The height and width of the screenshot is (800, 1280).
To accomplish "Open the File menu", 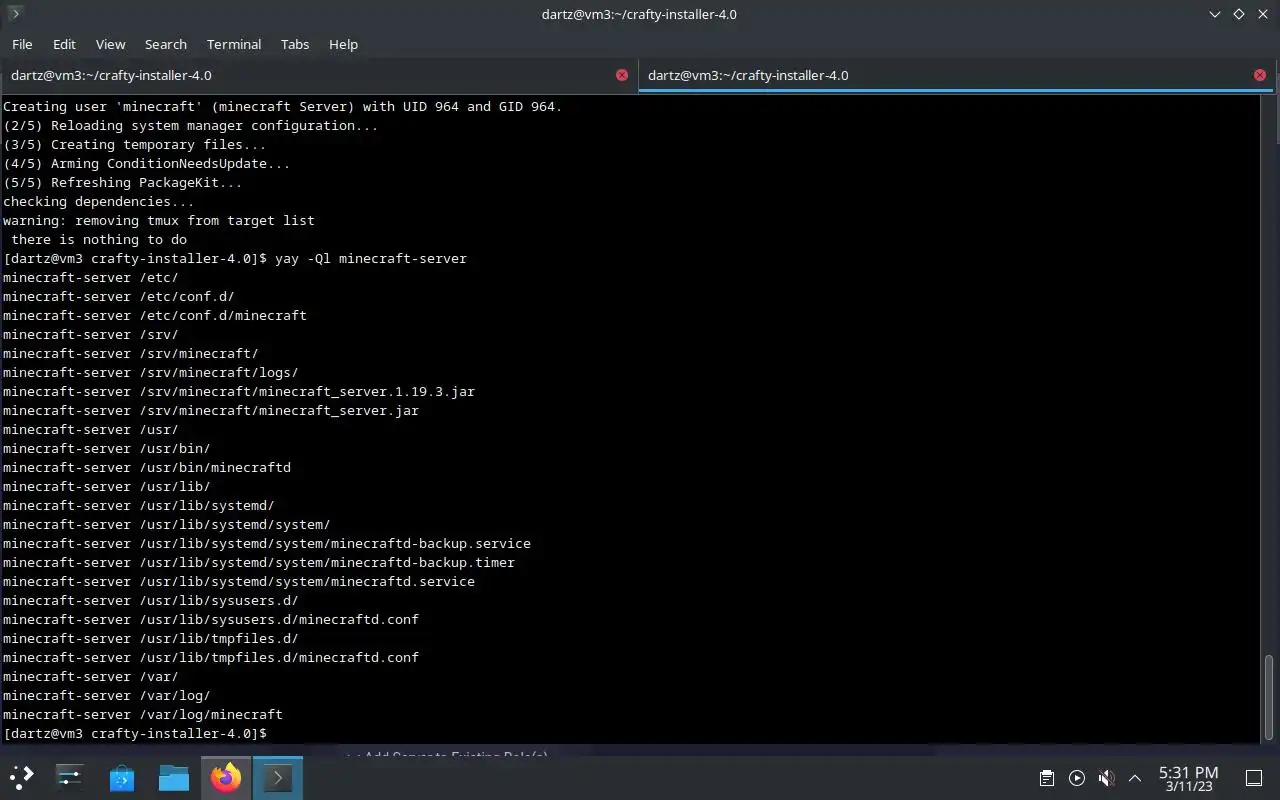I will (x=22, y=44).
